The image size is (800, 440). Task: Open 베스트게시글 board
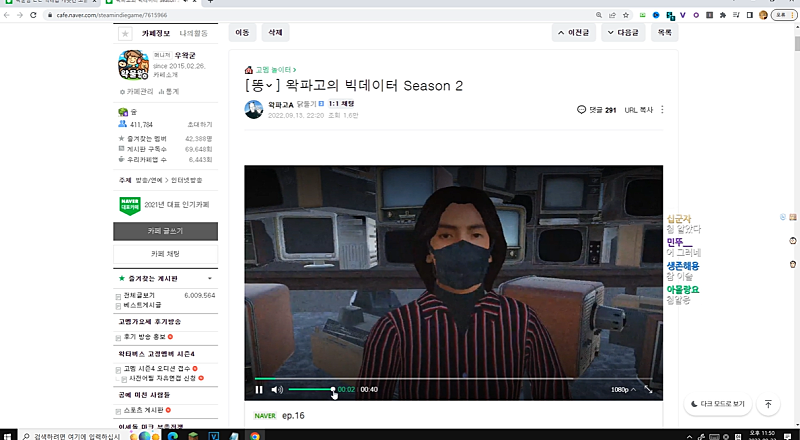pos(142,305)
